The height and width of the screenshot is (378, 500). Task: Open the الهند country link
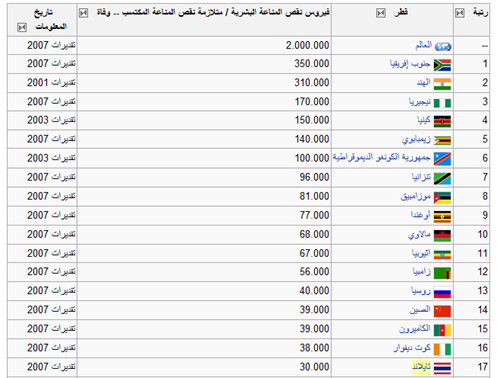424,82
